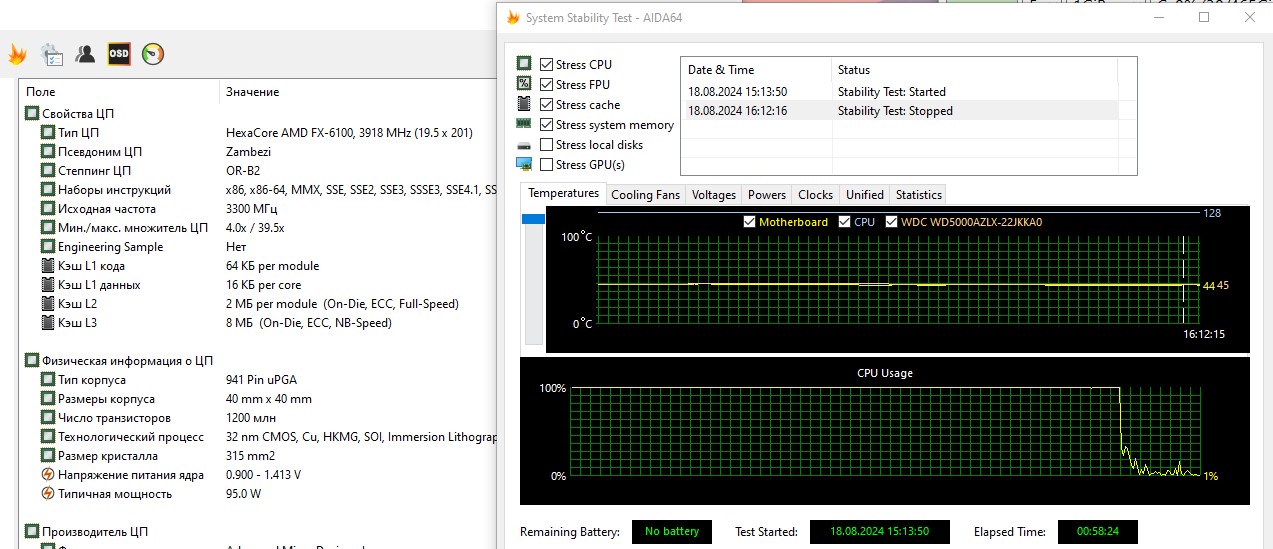
Task: Click the Stress system memory RAM icon
Action: (524, 124)
